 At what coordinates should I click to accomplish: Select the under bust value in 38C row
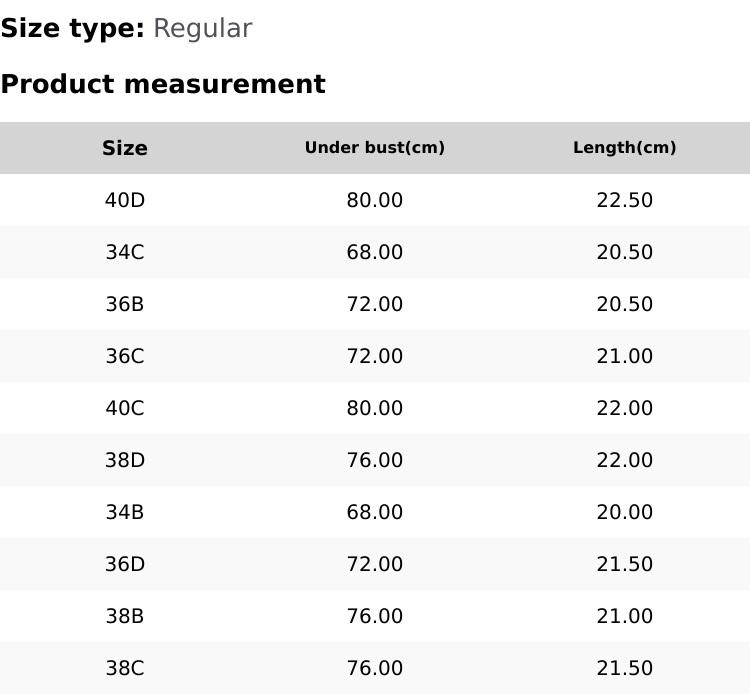[x=375, y=668]
